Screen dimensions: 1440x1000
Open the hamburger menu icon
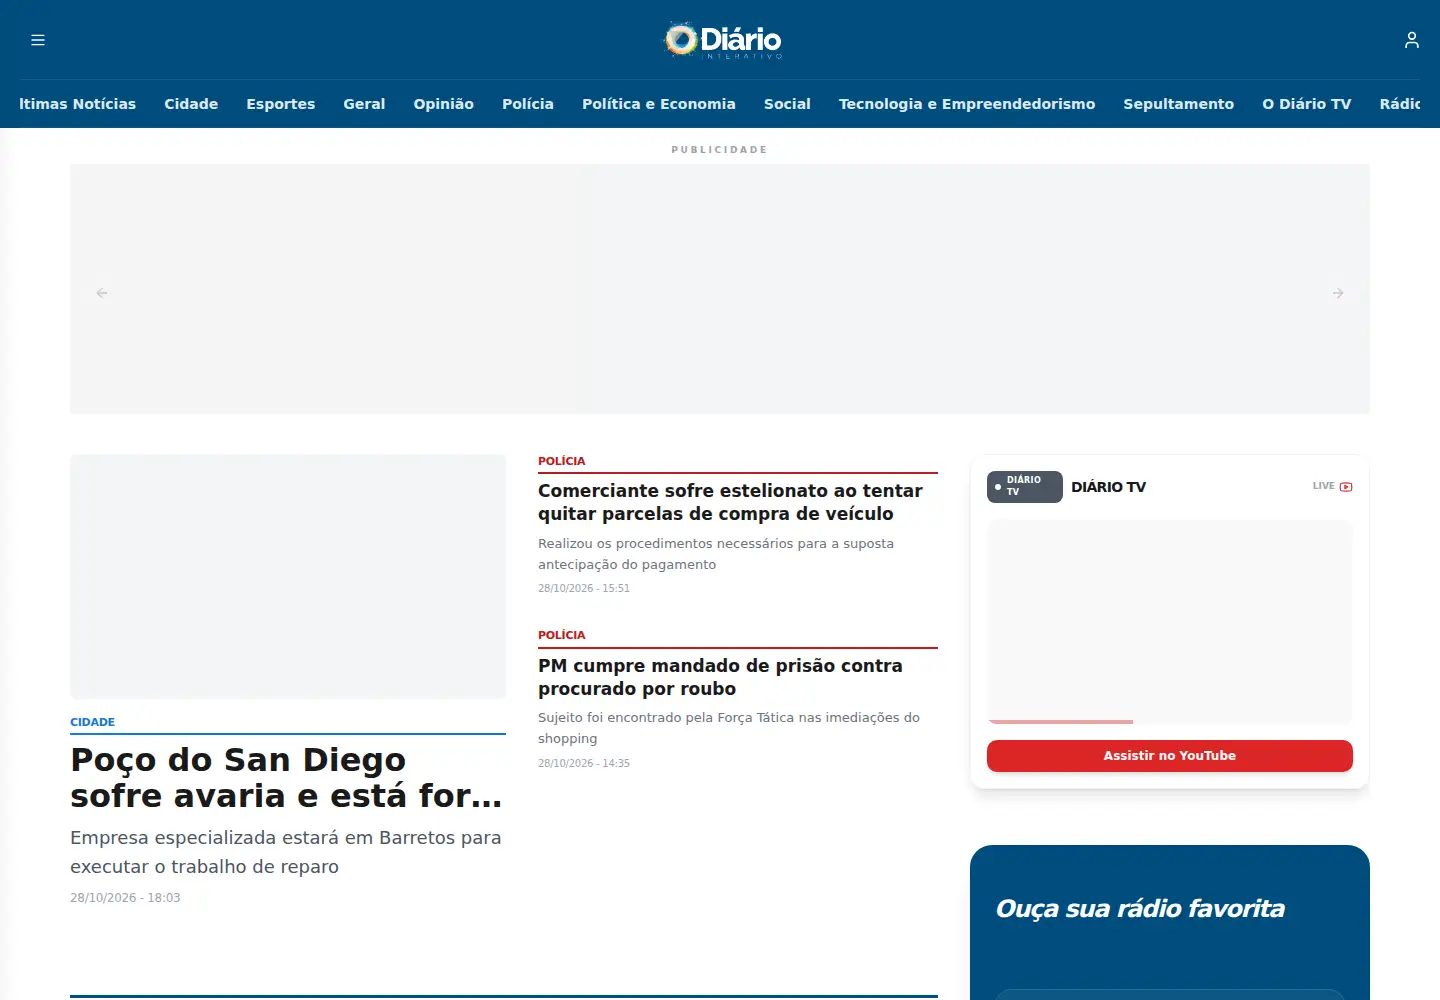pyautogui.click(x=38, y=40)
